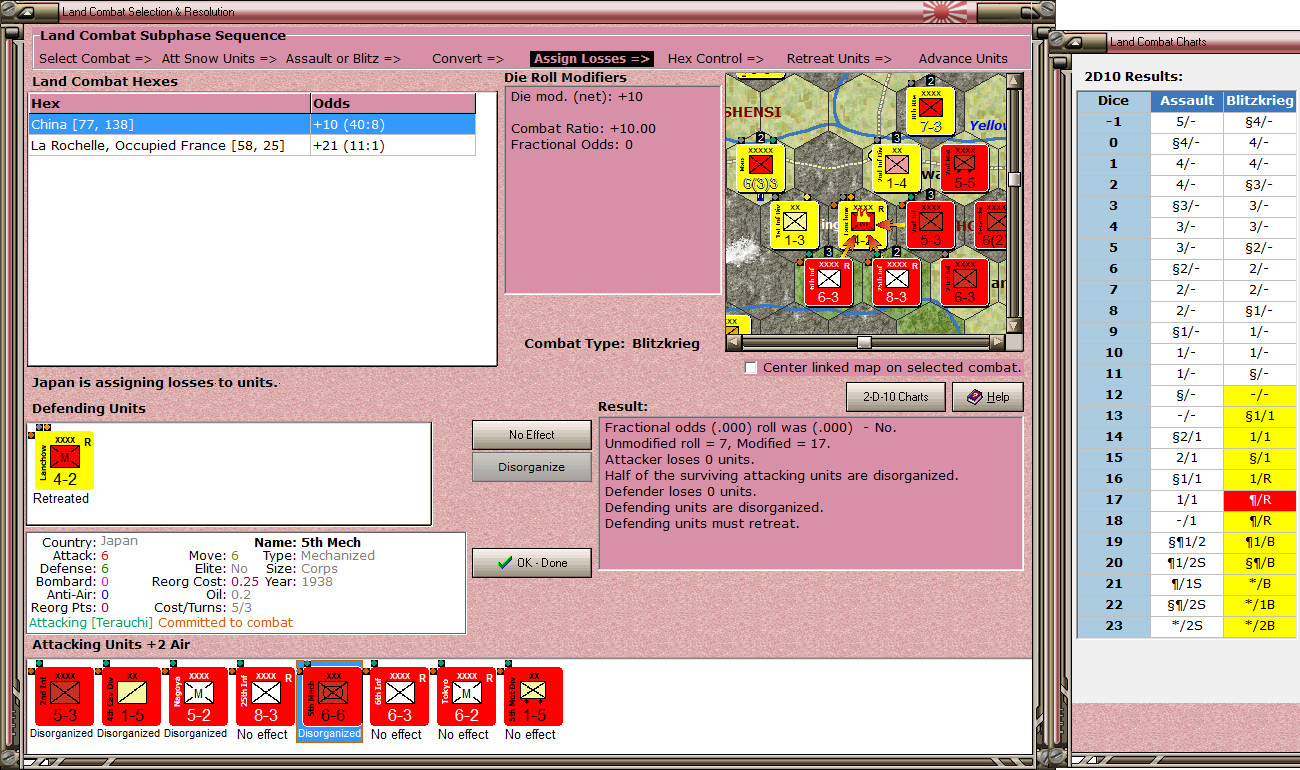Click the Assault column header in charts
The height and width of the screenshot is (770, 1300).
1186,100
